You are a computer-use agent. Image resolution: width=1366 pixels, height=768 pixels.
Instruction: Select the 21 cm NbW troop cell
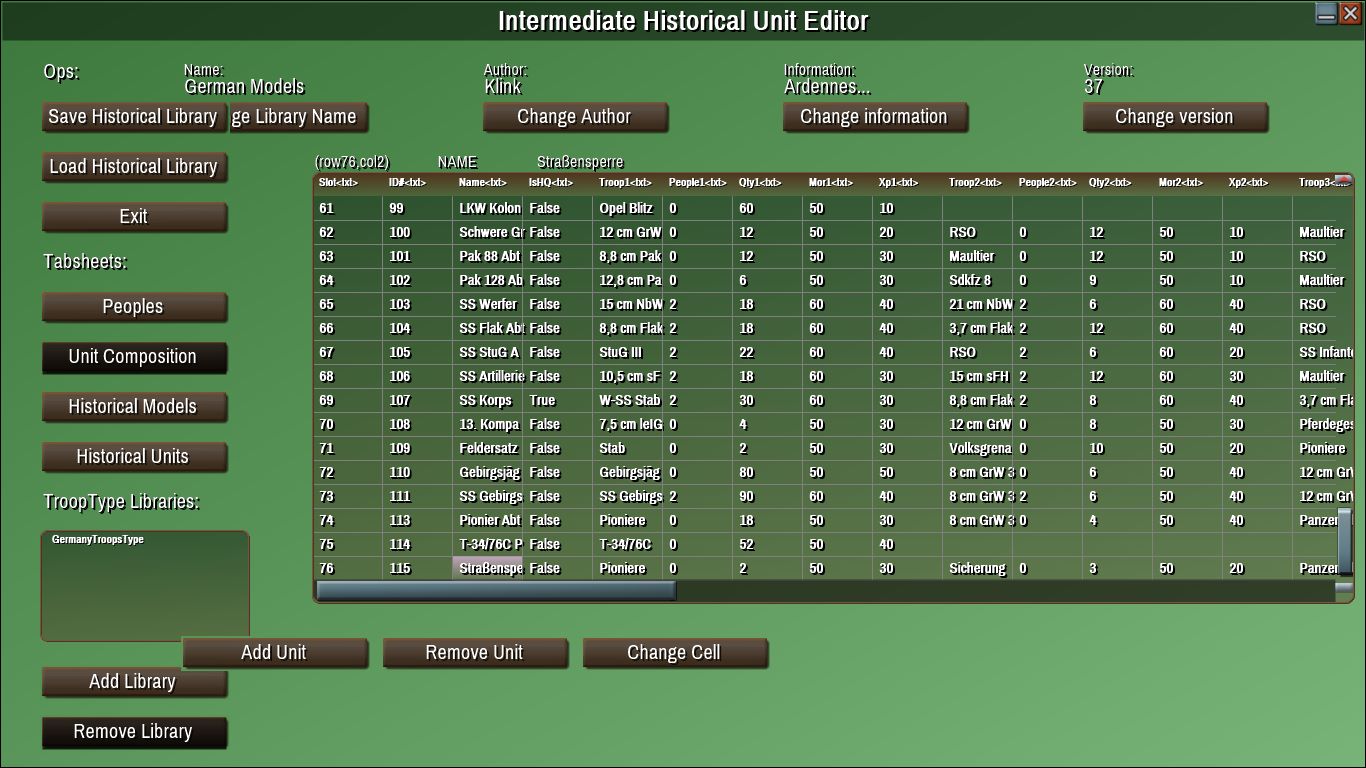coord(978,304)
